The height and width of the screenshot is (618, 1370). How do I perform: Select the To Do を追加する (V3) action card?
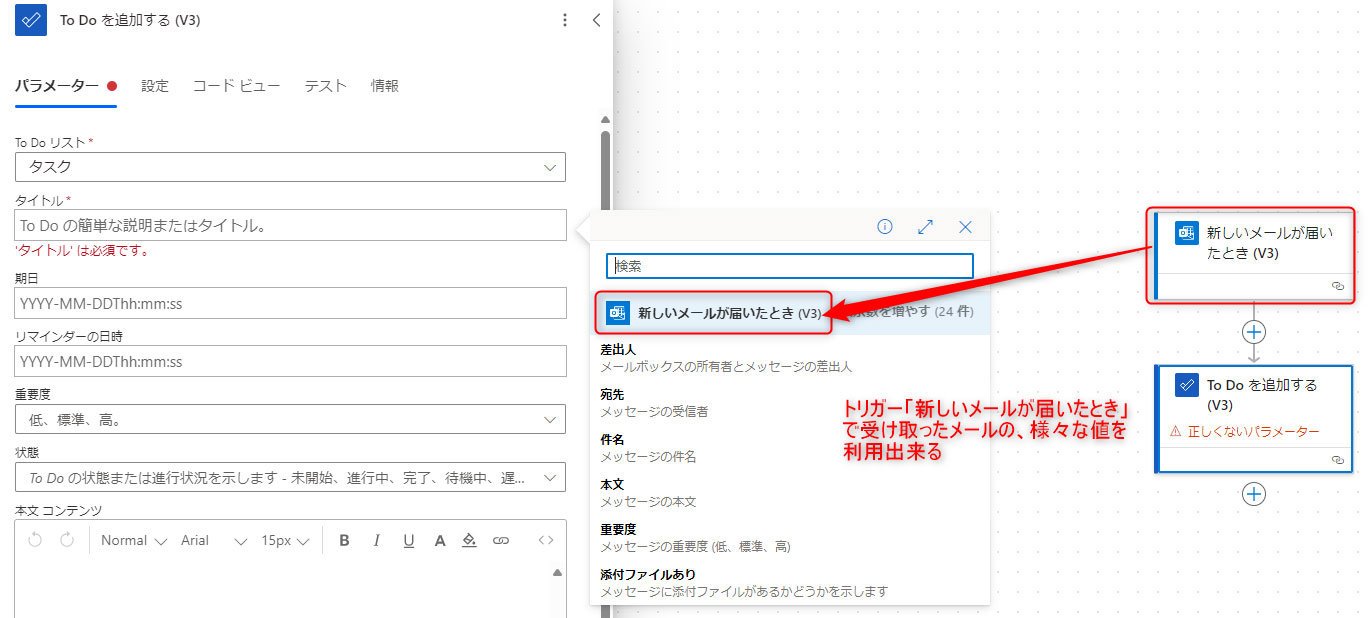coord(1254,418)
